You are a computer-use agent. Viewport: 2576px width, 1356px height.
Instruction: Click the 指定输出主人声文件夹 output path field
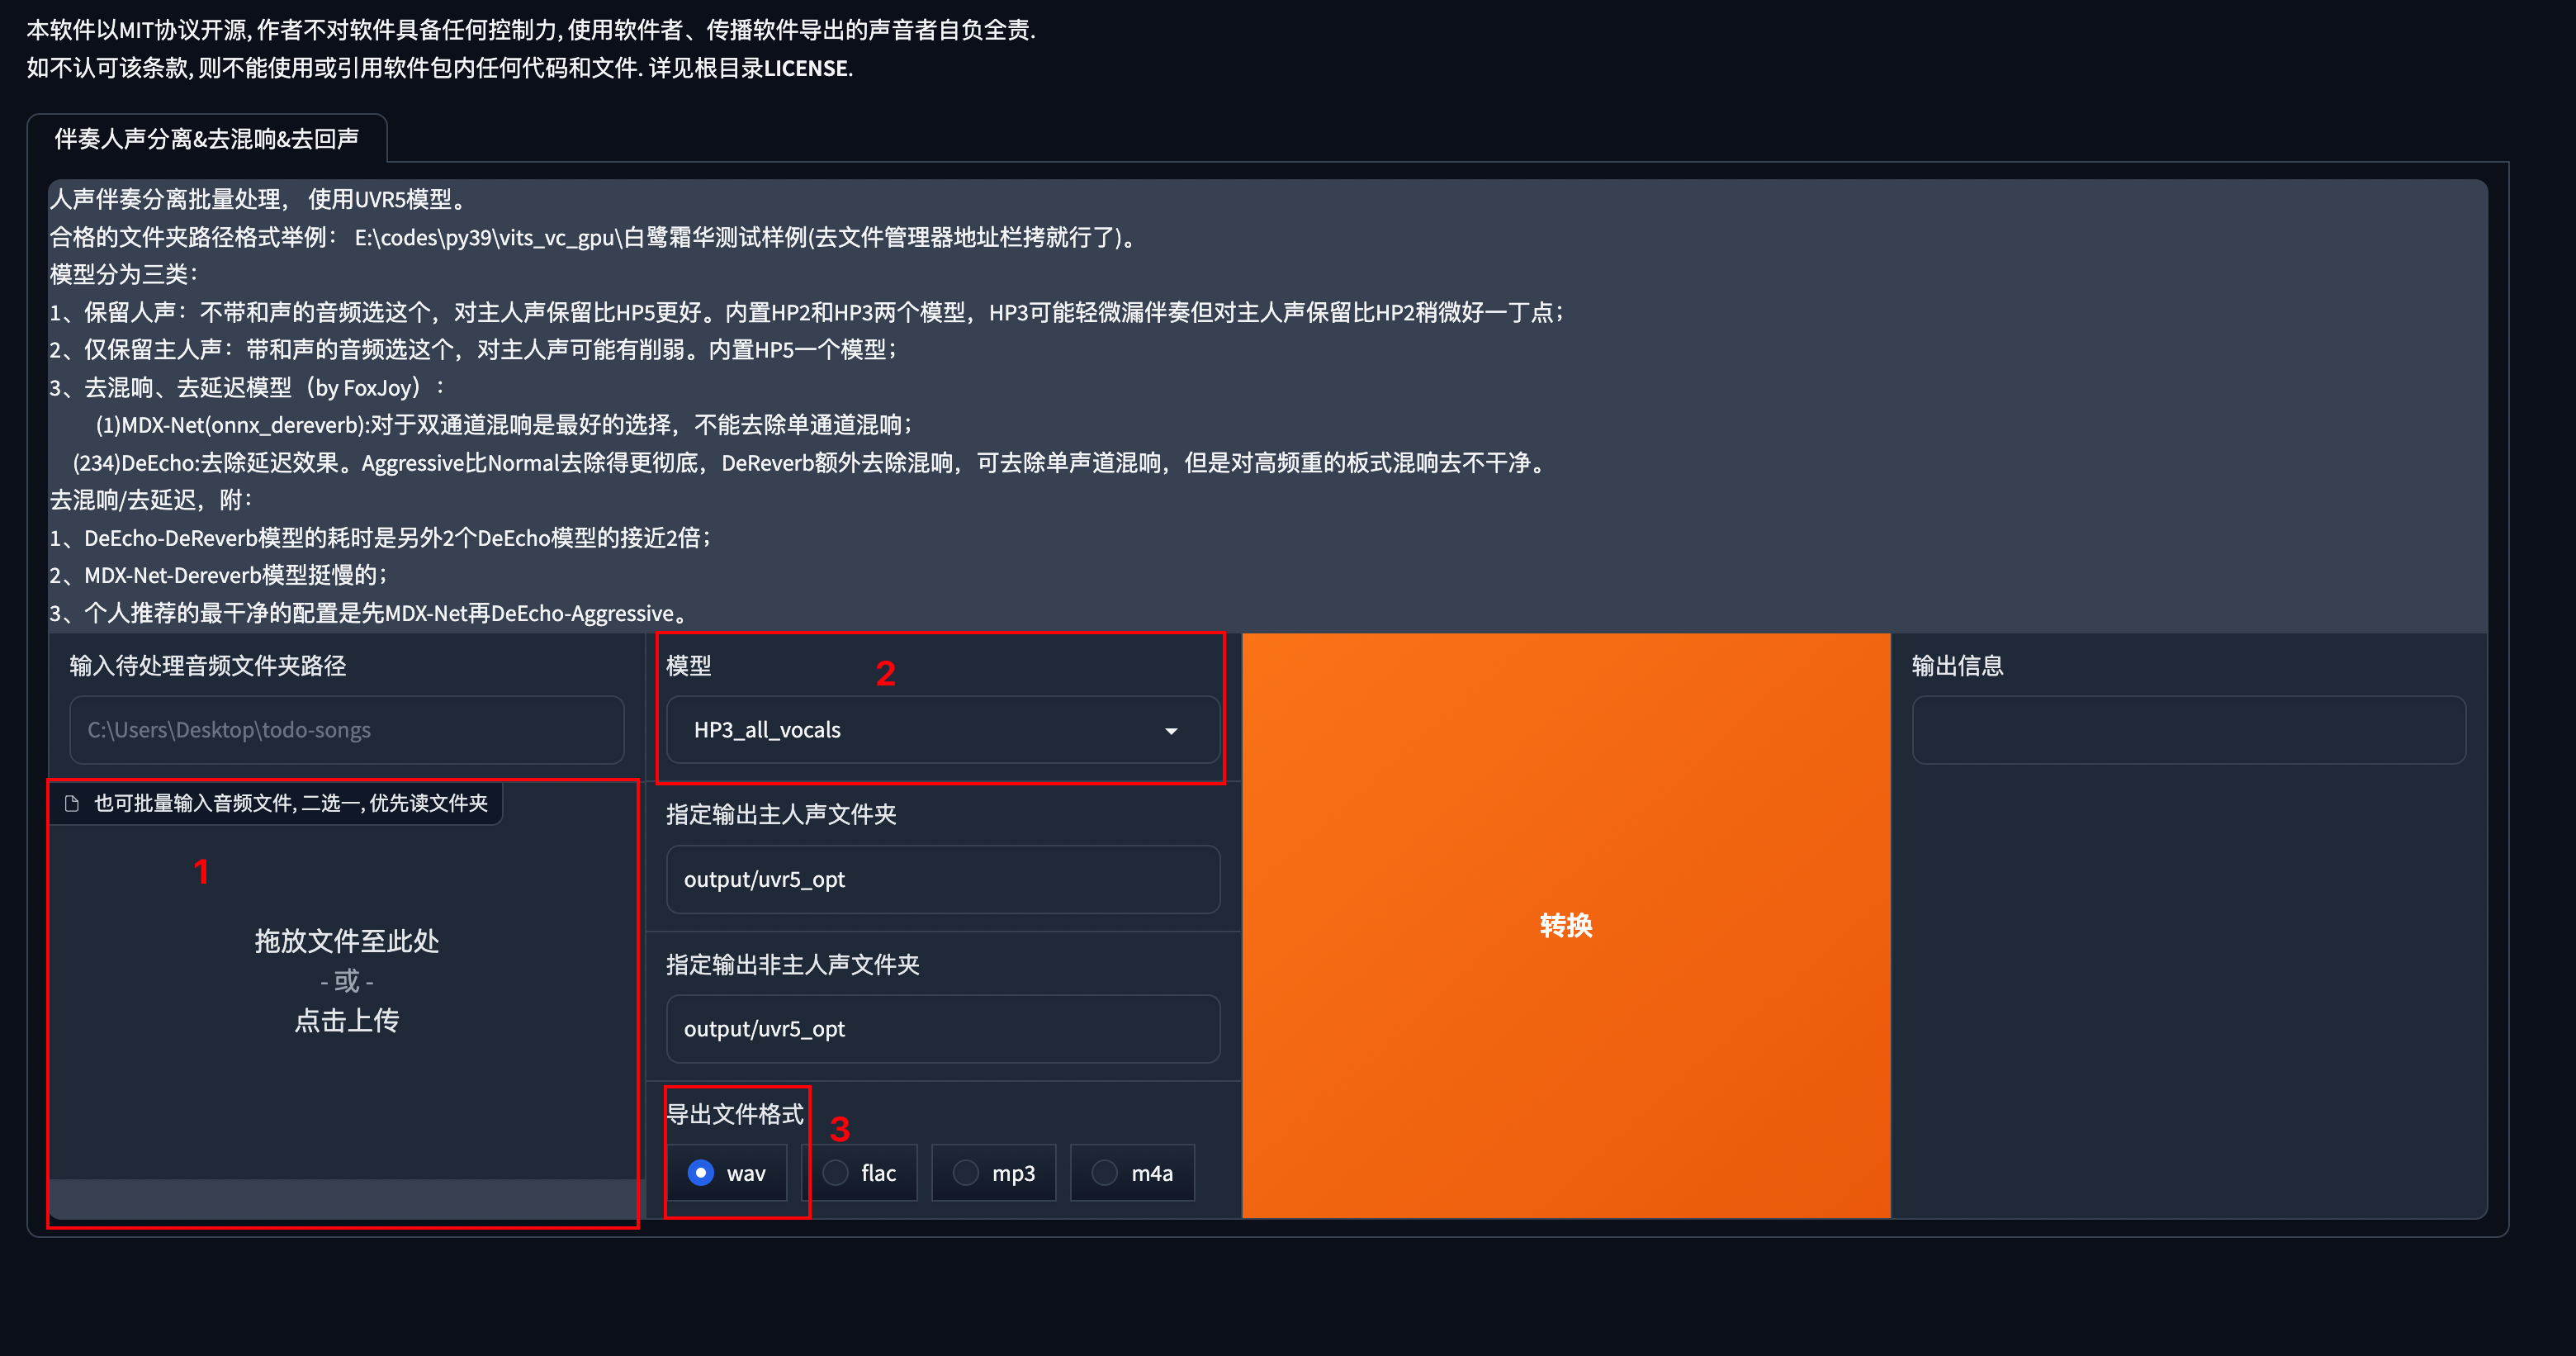coord(942,879)
